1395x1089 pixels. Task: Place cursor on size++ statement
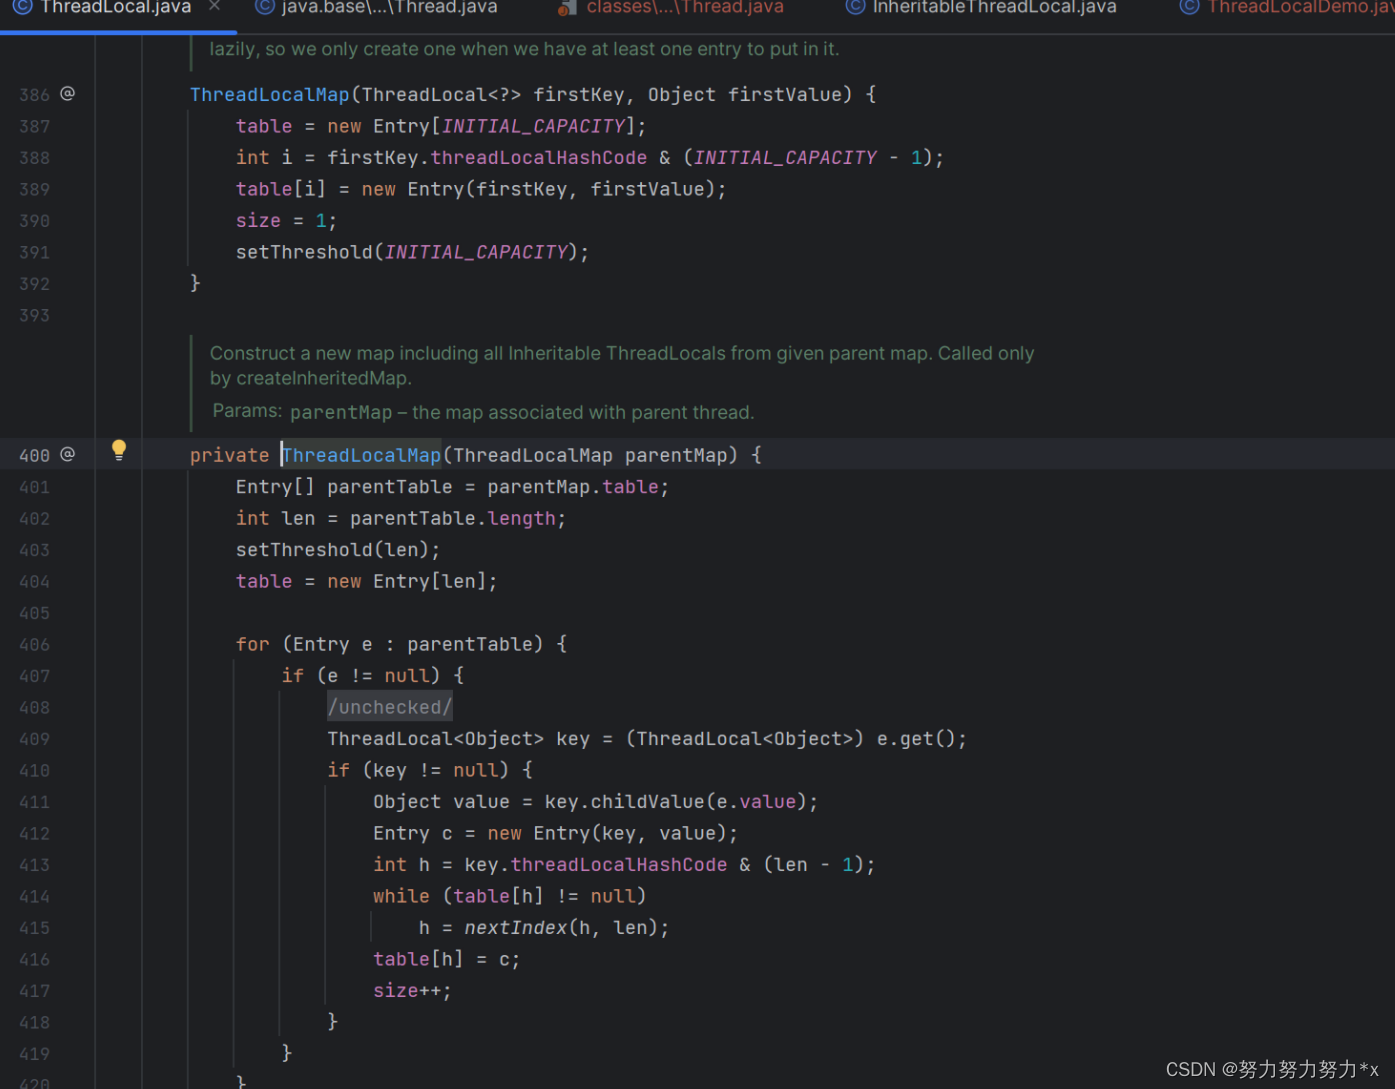412,991
